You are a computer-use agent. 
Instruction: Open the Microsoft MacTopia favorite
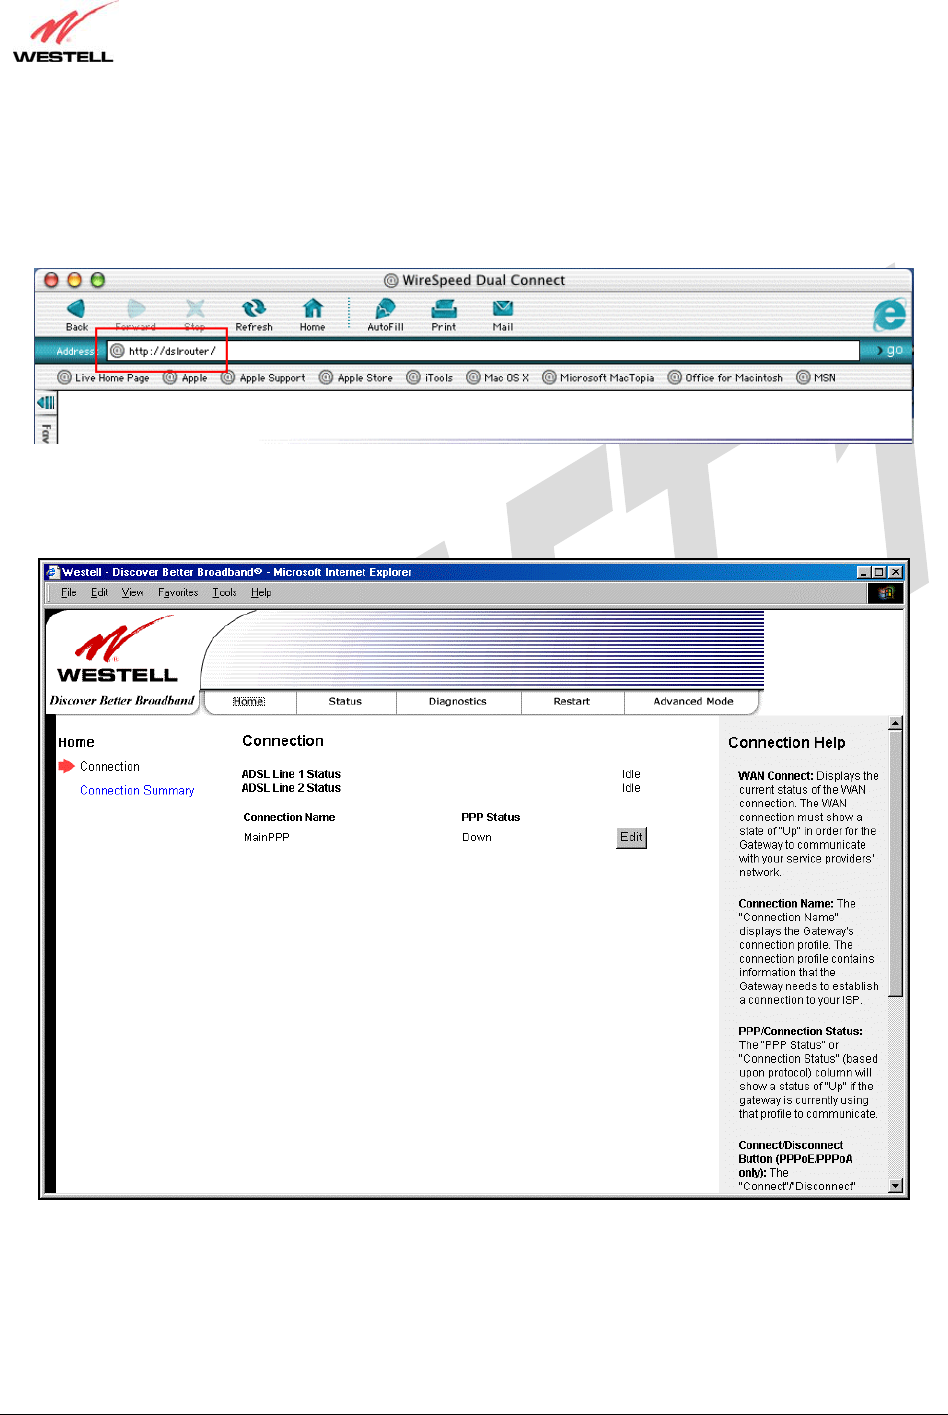598,378
